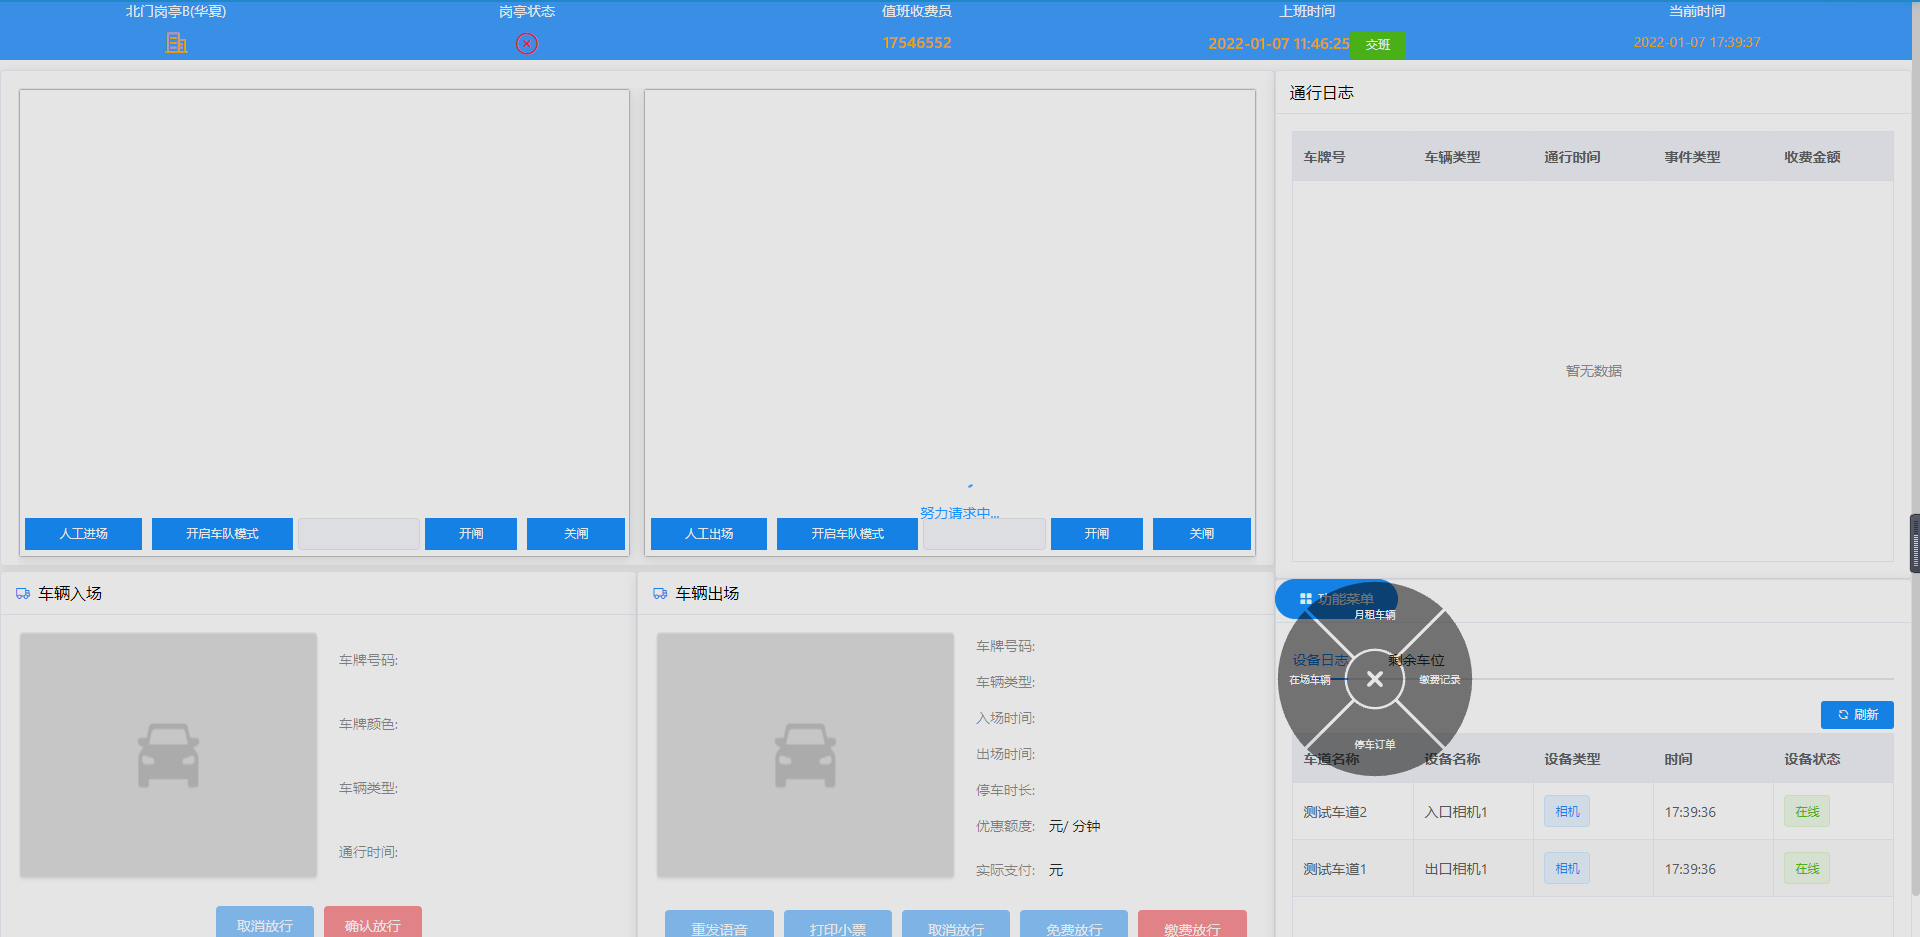Click the entry vehicle photo placeholder
1920x937 pixels.
coord(168,755)
